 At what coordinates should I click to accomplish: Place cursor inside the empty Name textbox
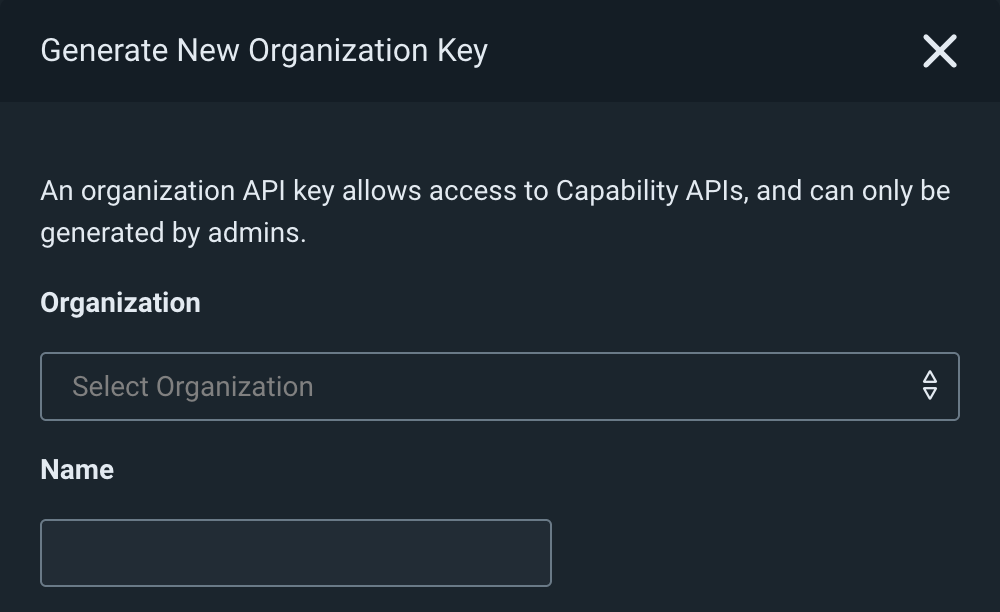(x=295, y=552)
